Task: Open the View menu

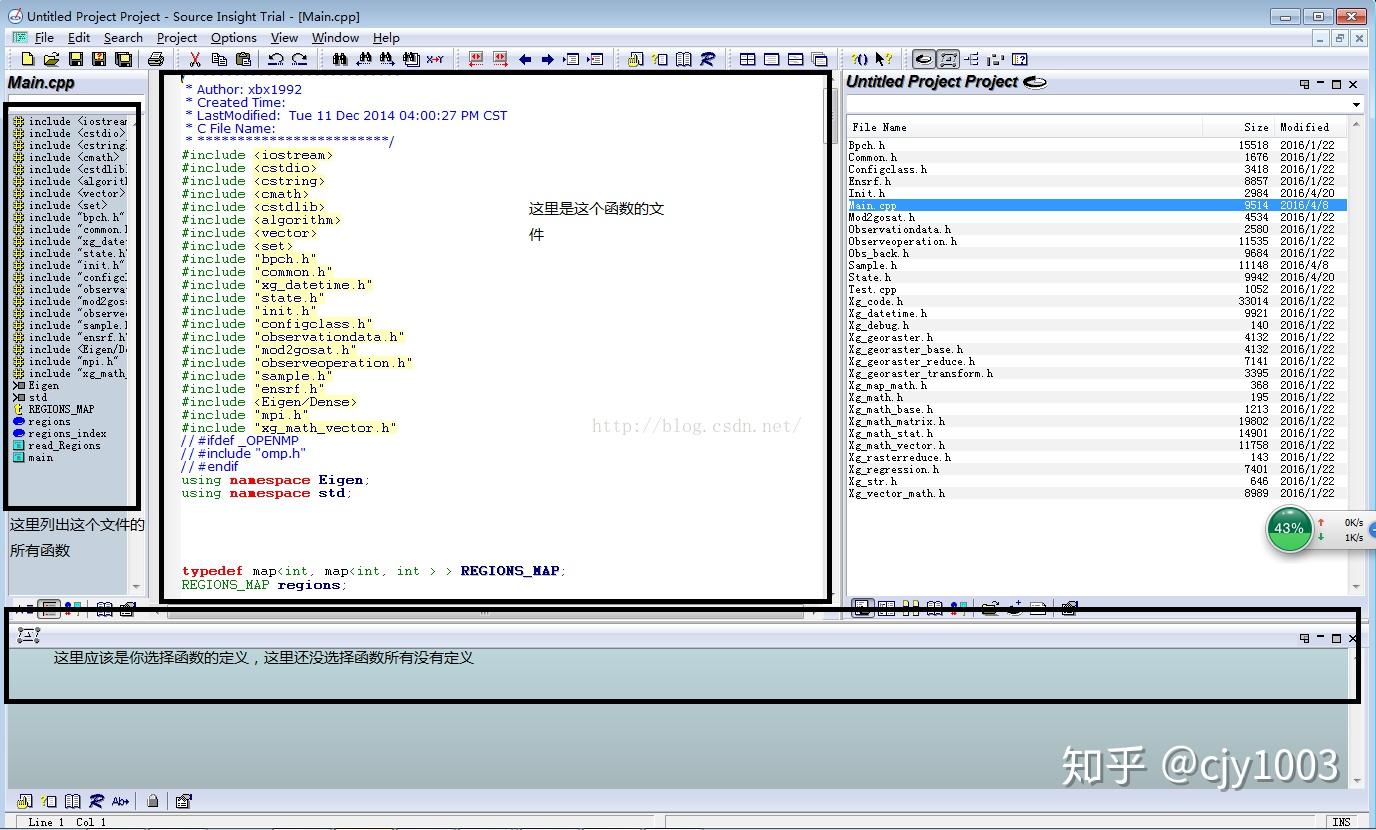Action: (x=284, y=38)
